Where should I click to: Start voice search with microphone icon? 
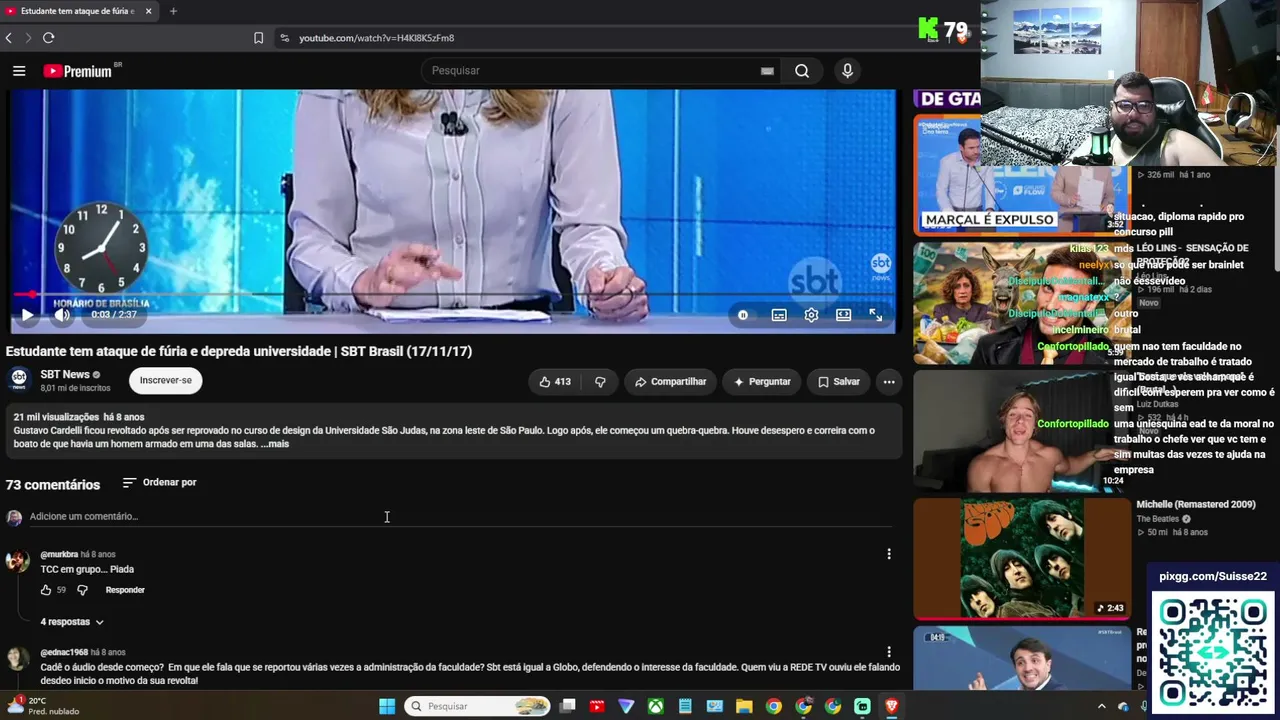click(x=847, y=71)
